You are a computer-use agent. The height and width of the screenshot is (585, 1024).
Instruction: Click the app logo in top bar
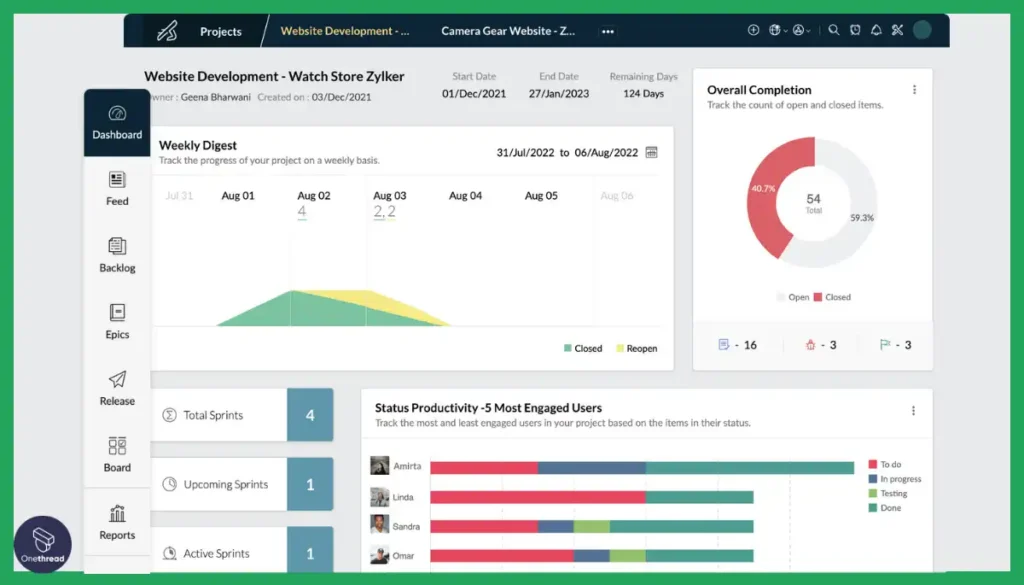[x=167, y=31]
